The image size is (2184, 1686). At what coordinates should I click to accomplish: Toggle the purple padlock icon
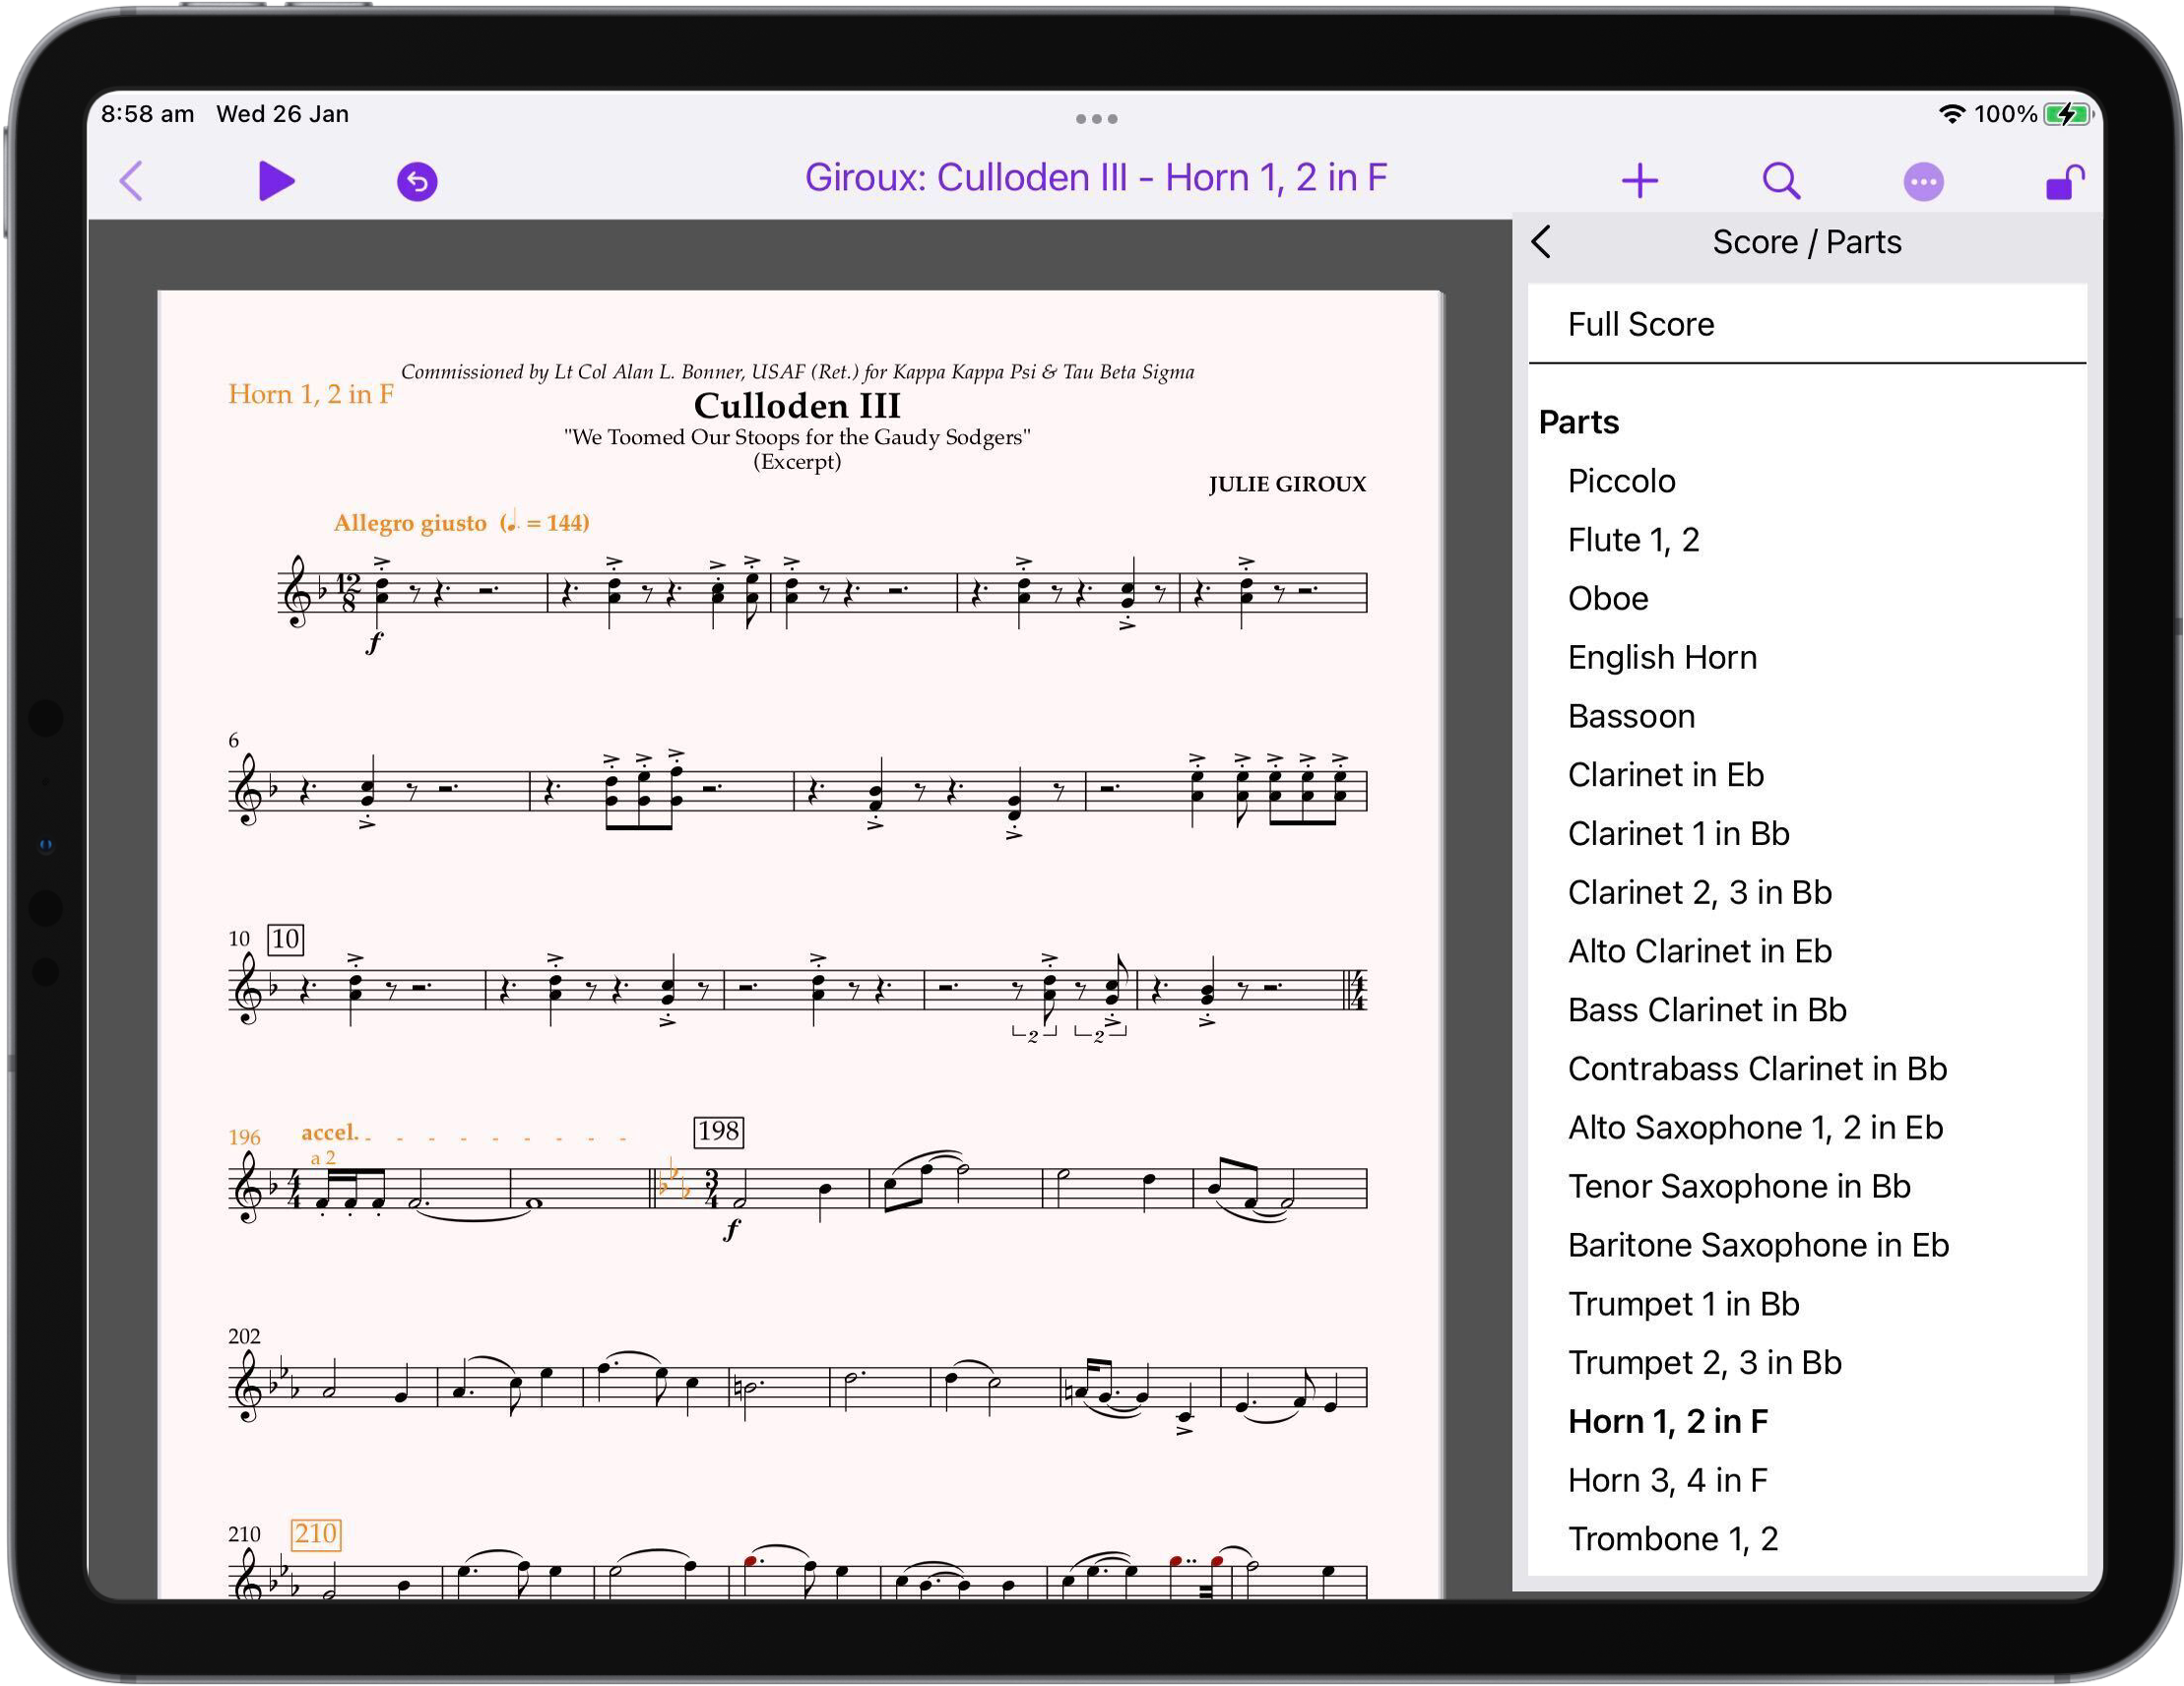pyautogui.click(x=2064, y=181)
